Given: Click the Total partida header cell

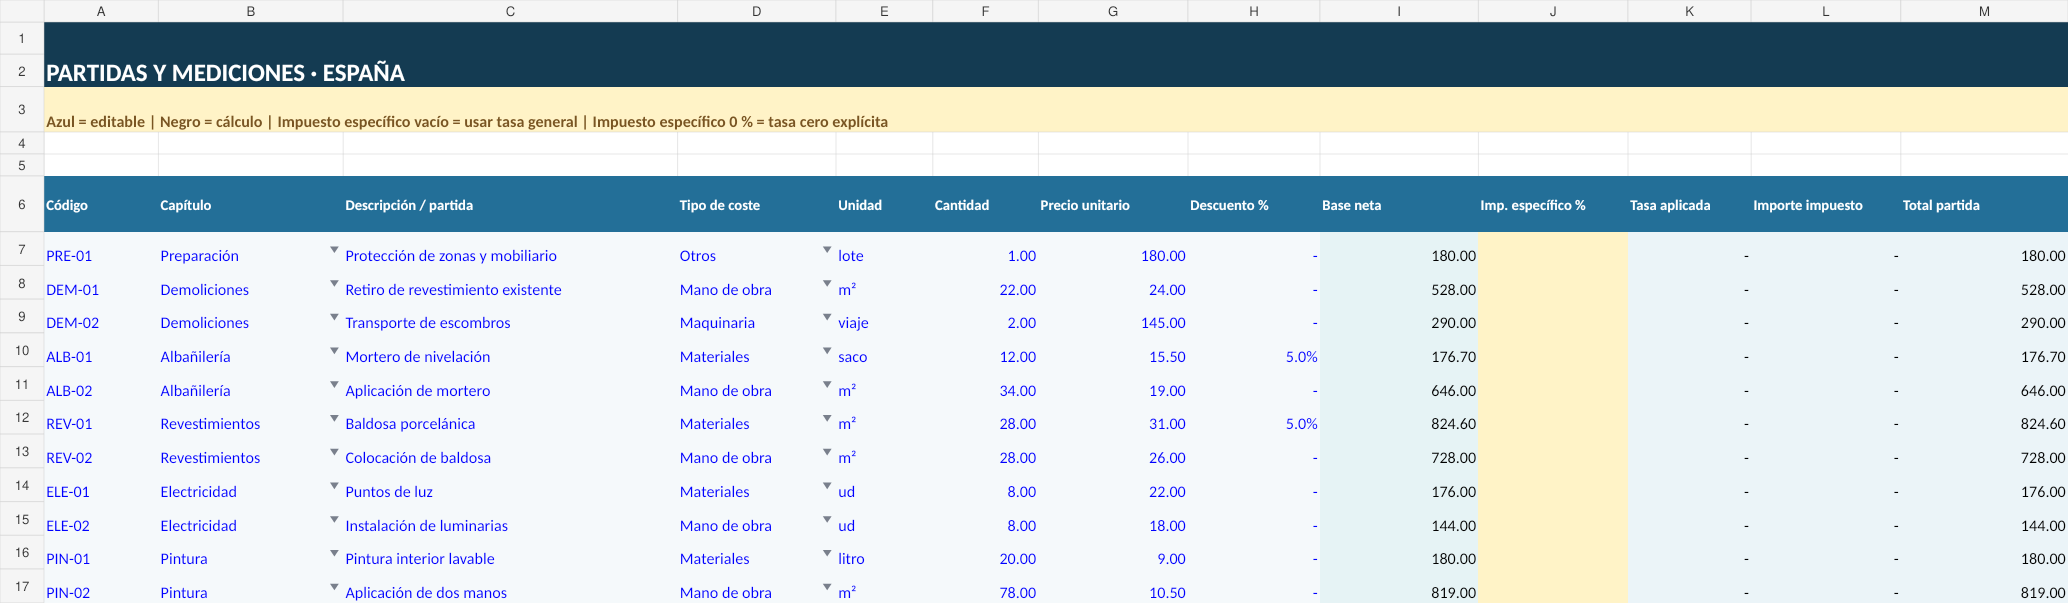Looking at the screenshot, I should click(x=1984, y=205).
